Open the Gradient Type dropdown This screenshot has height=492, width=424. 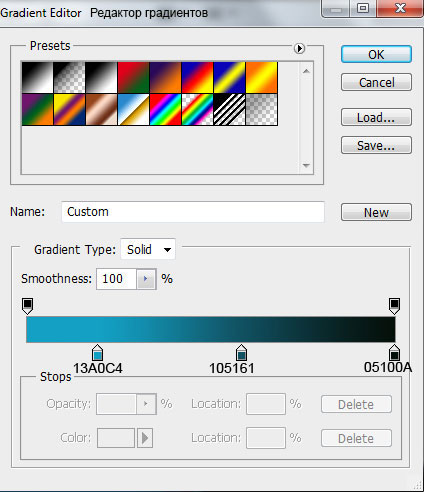coord(148,249)
